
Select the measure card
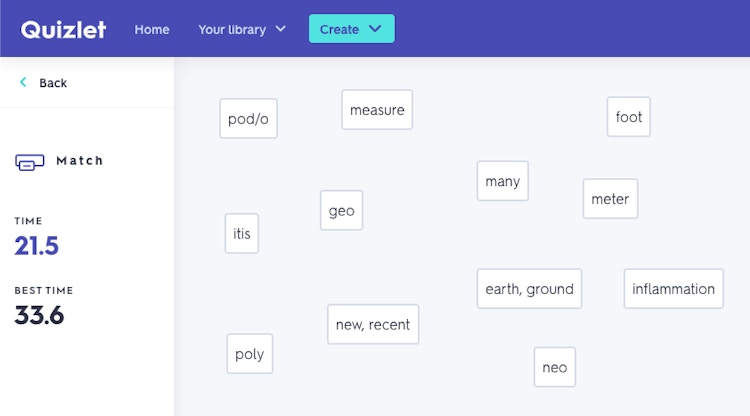[x=377, y=109]
